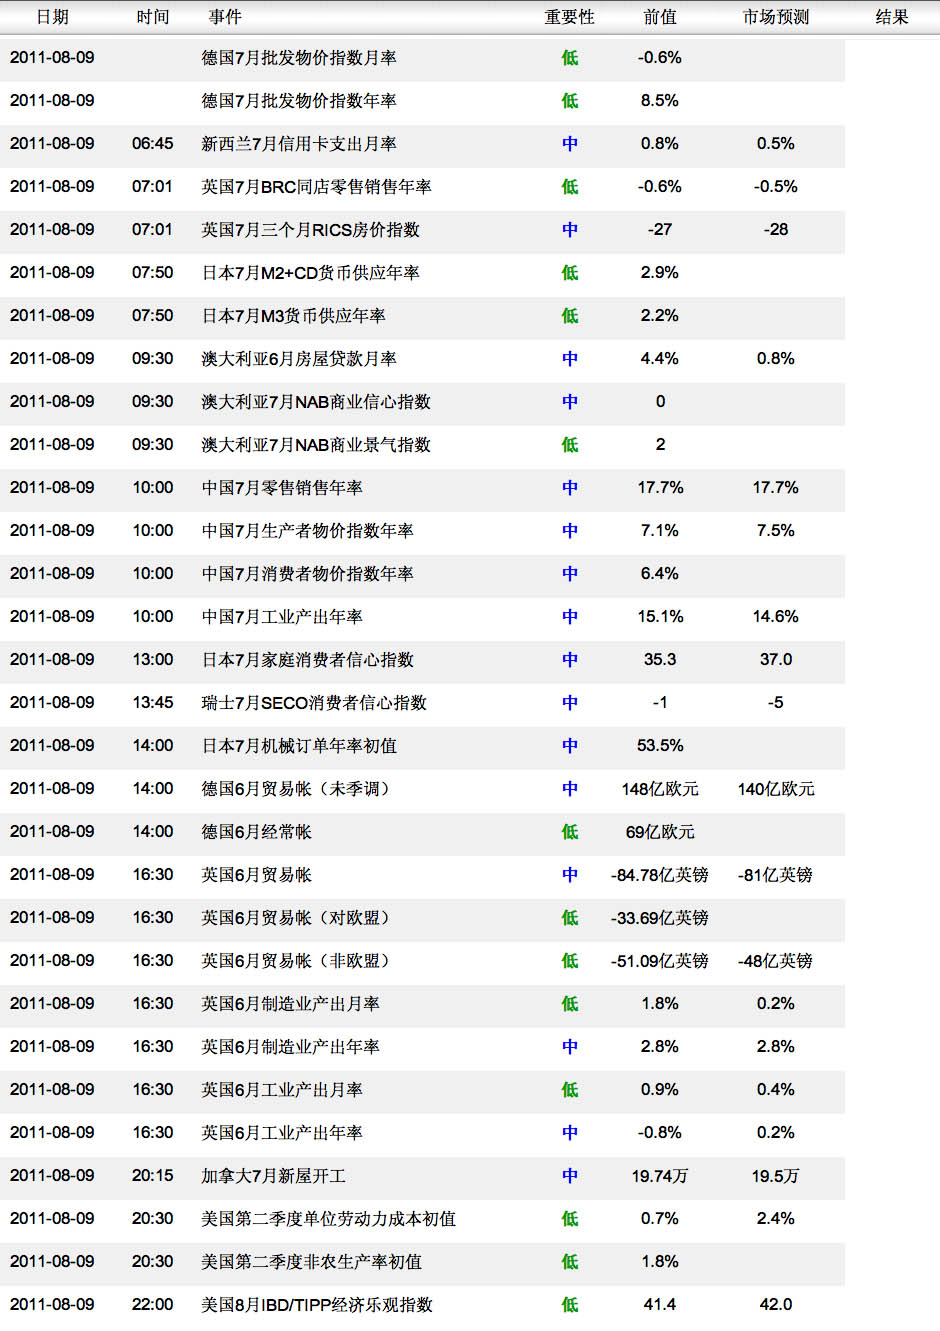Select 英国6月制造业产出年率 event
Screen dimensions: 940x1331
(290, 1047)
